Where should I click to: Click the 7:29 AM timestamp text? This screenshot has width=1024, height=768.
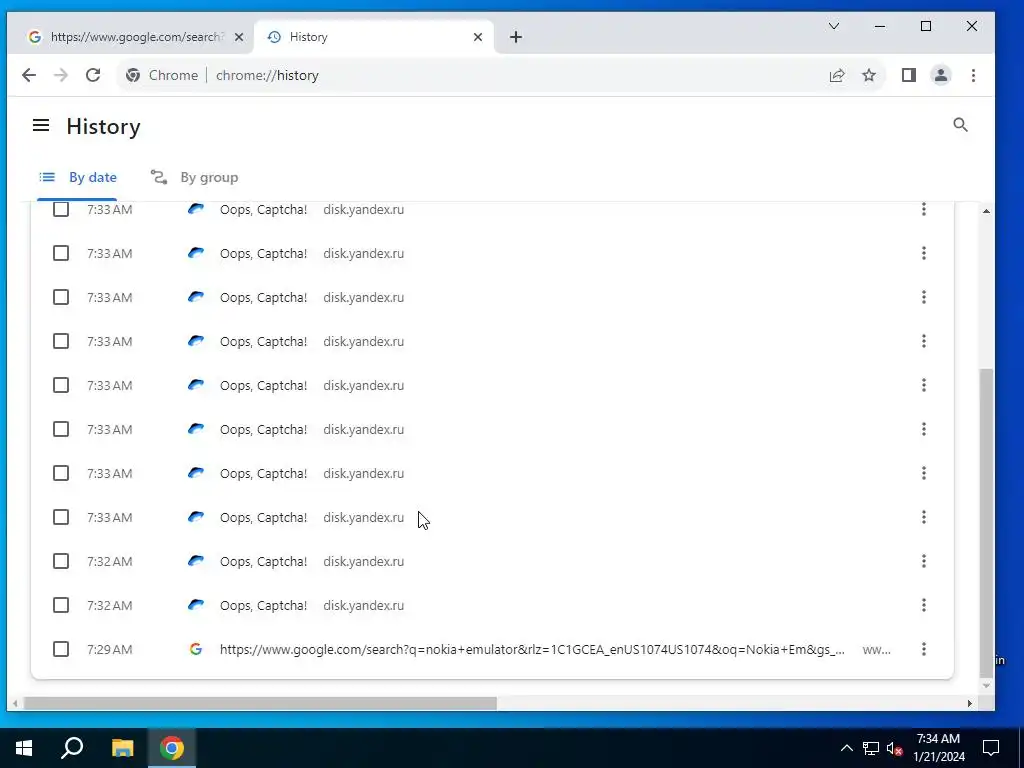coord(110,649)
